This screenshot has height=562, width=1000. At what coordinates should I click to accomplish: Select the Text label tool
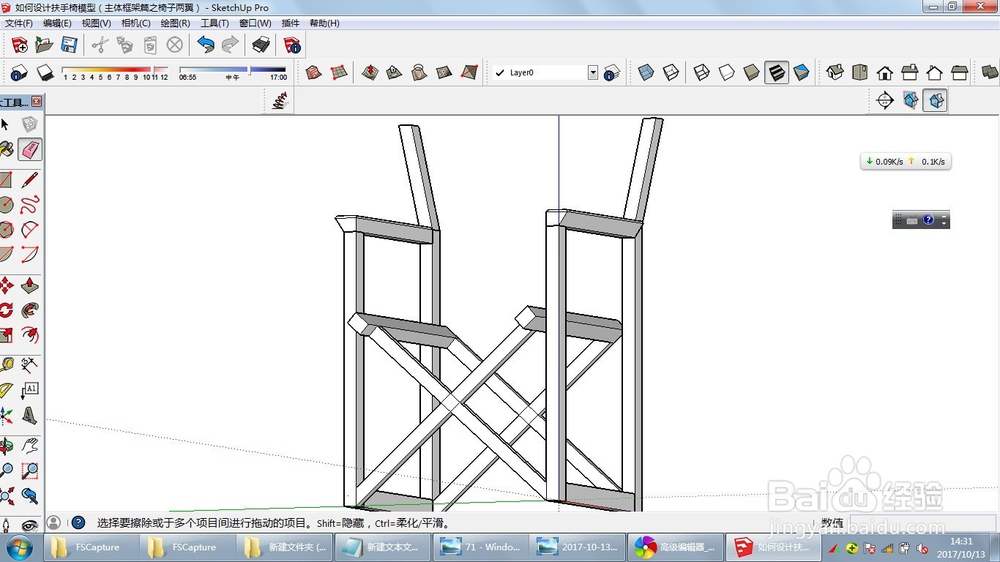29,390
